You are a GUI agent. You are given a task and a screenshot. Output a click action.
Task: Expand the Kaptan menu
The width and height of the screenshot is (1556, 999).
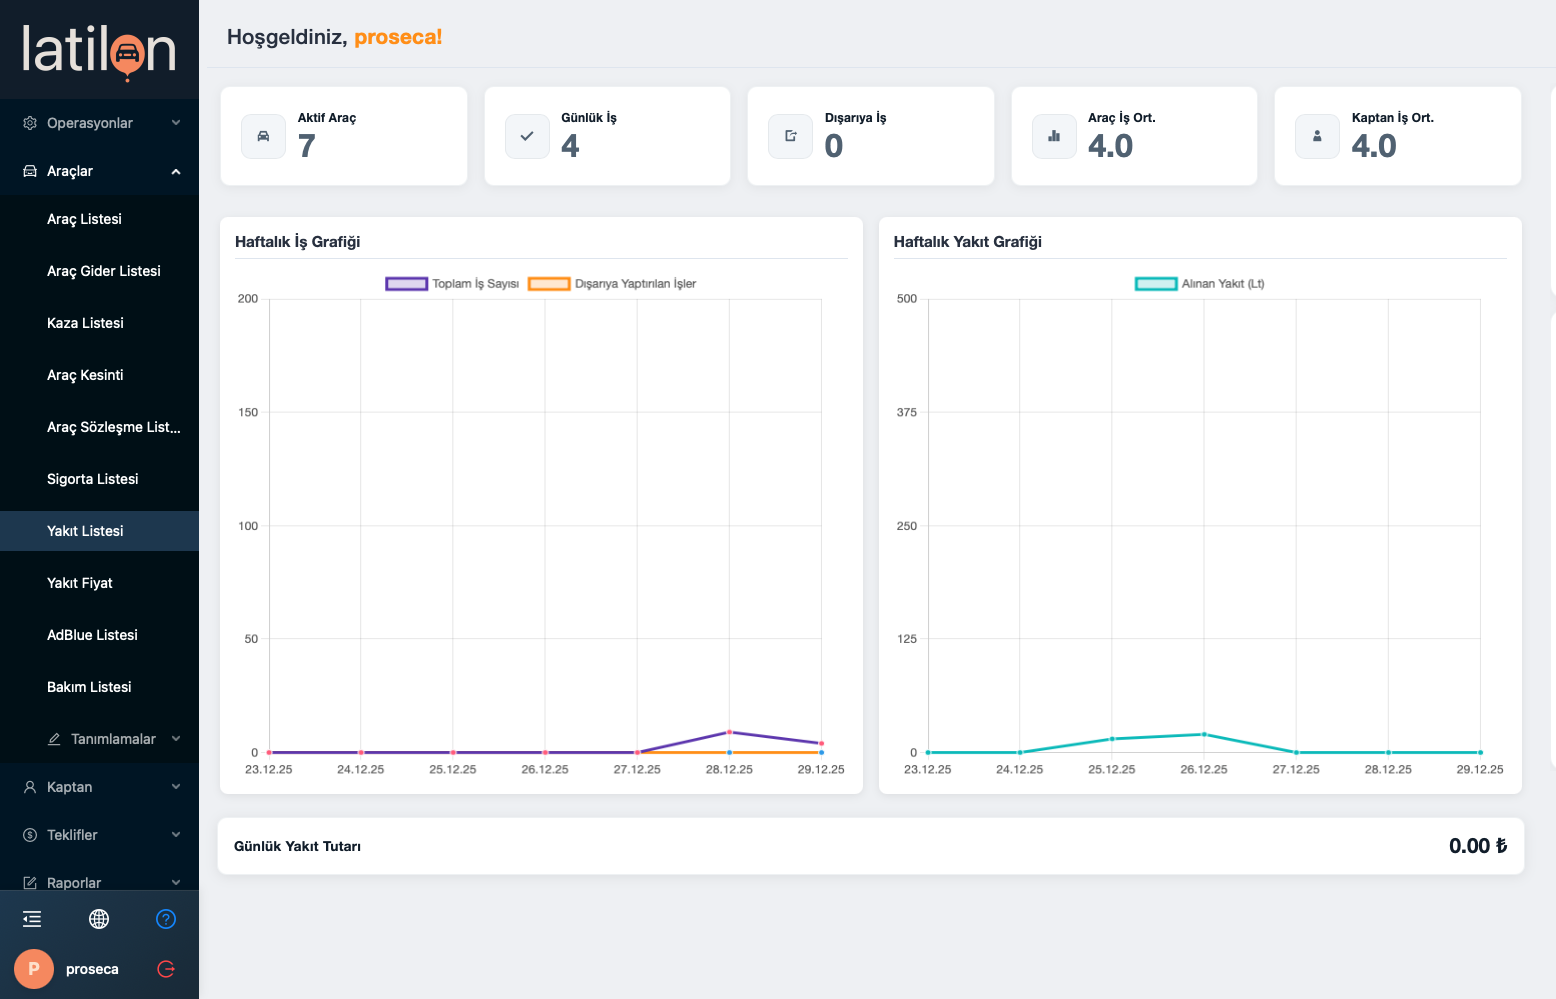click(x=99, y=787)
